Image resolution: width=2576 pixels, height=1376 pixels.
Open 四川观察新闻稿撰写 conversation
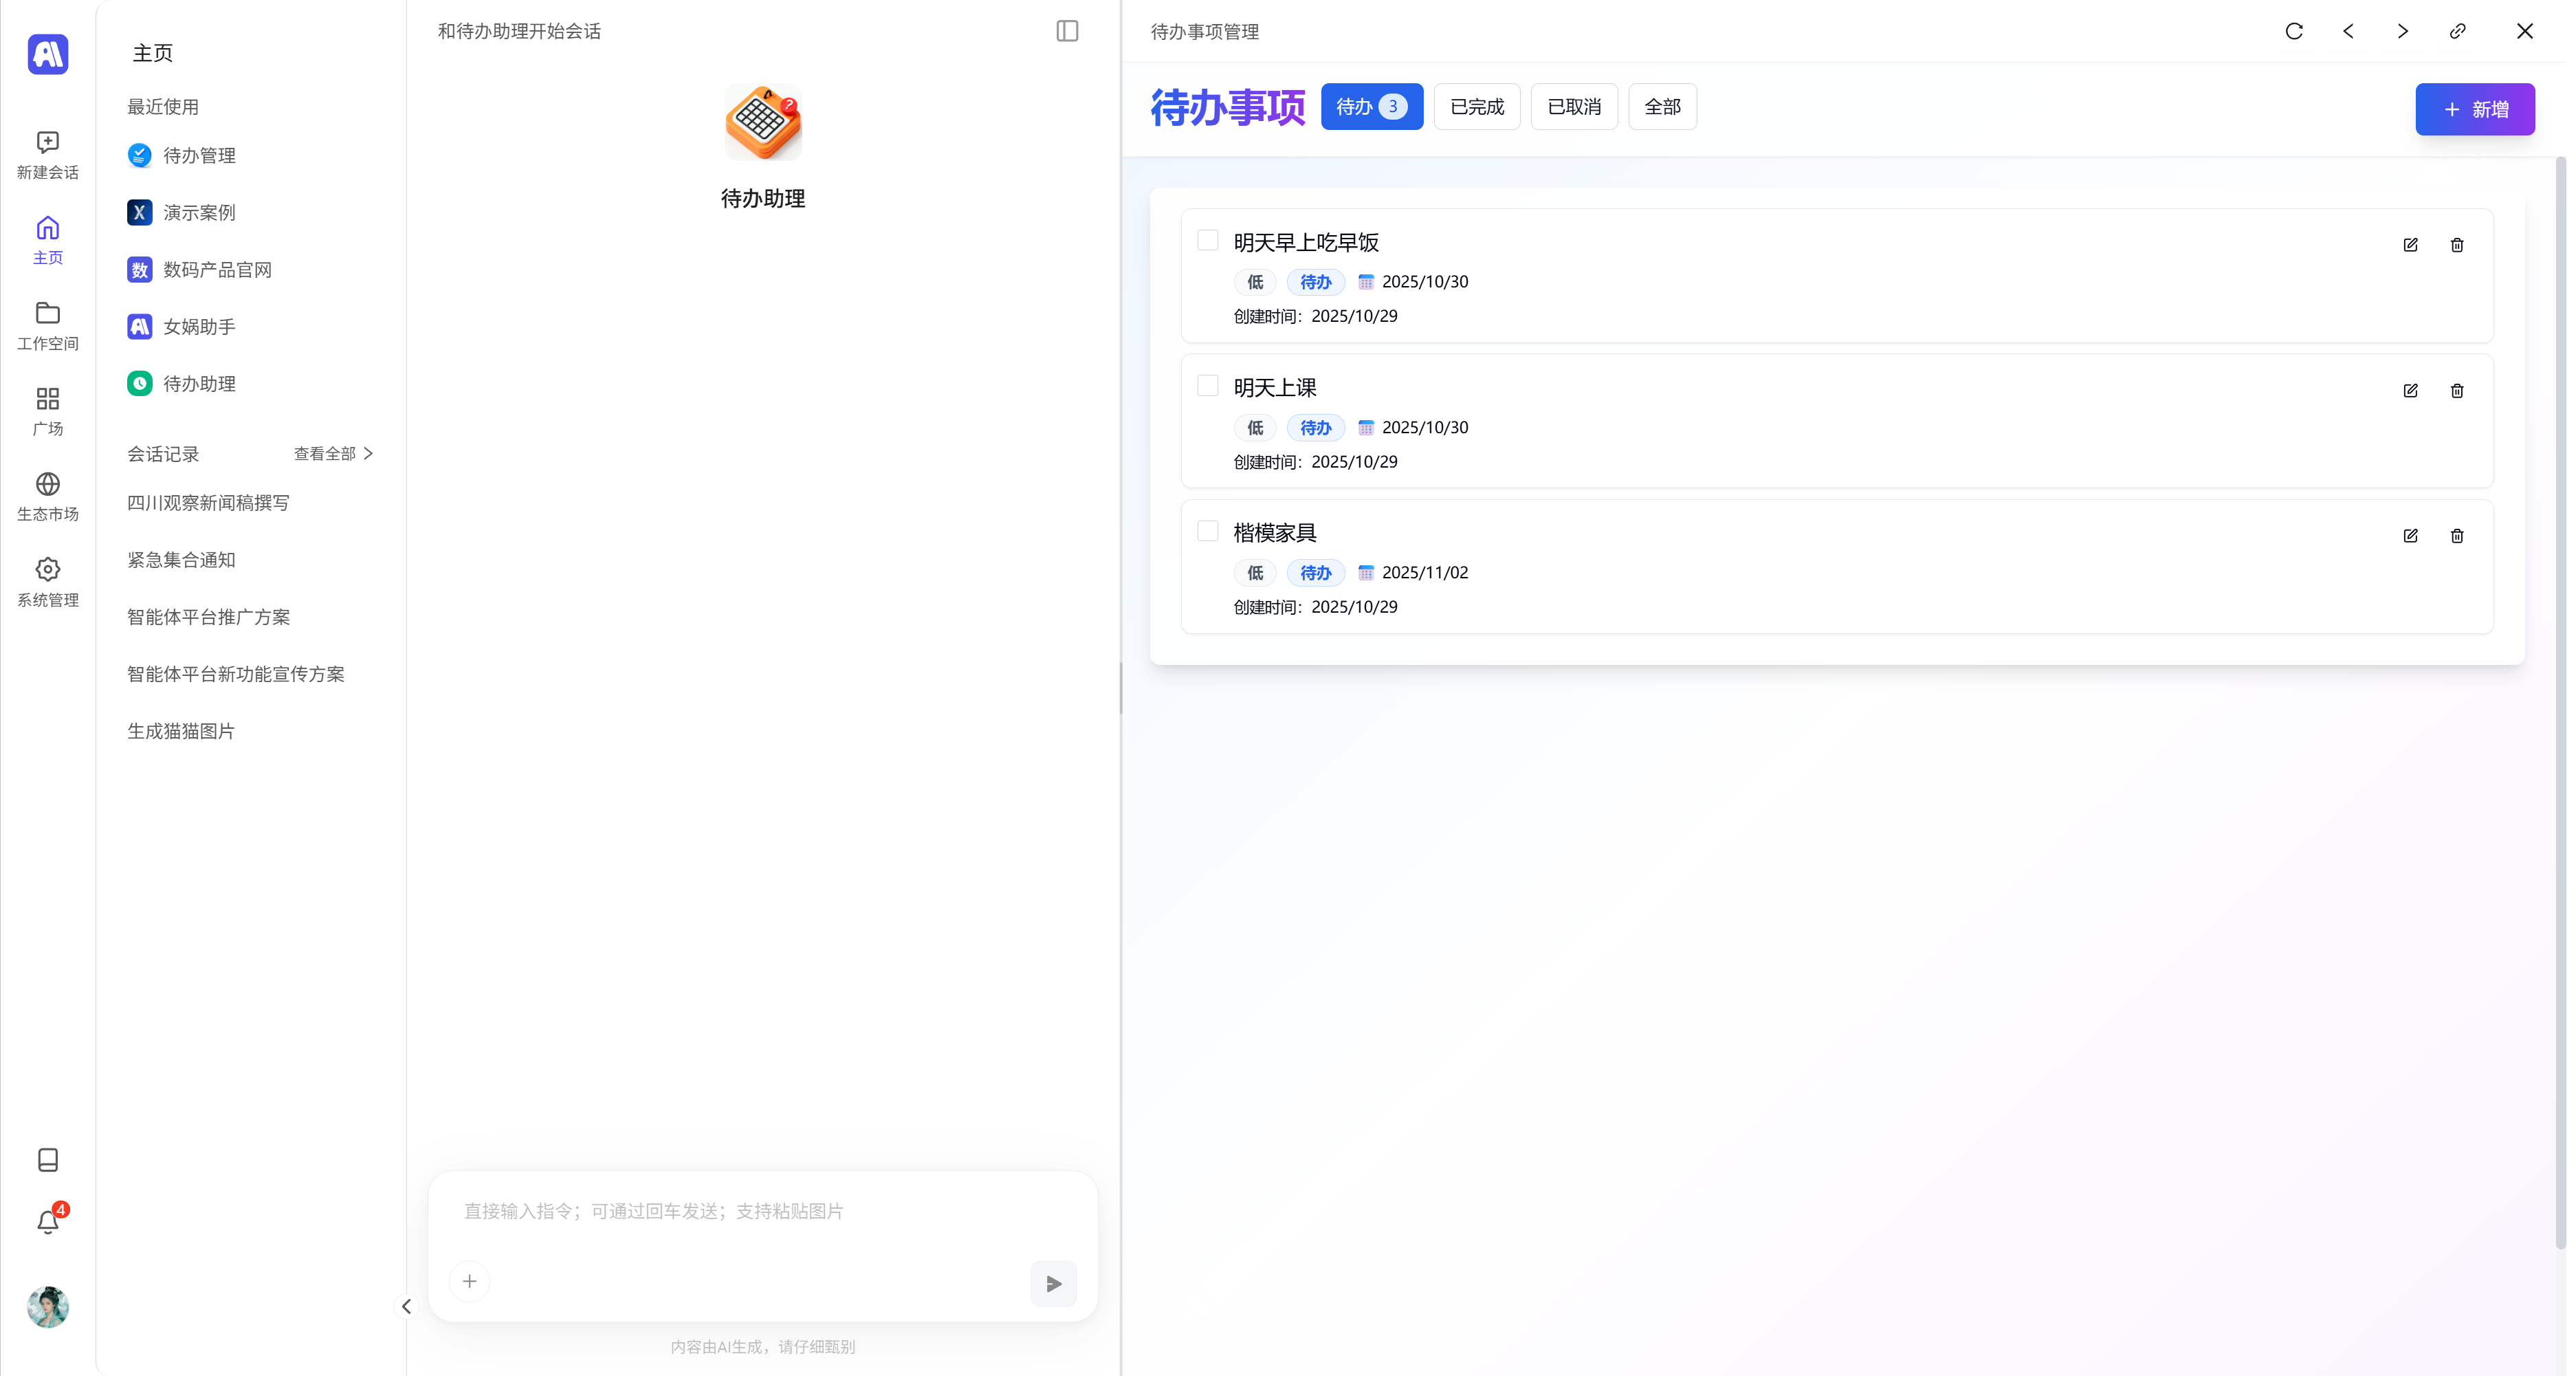[208, 503]
